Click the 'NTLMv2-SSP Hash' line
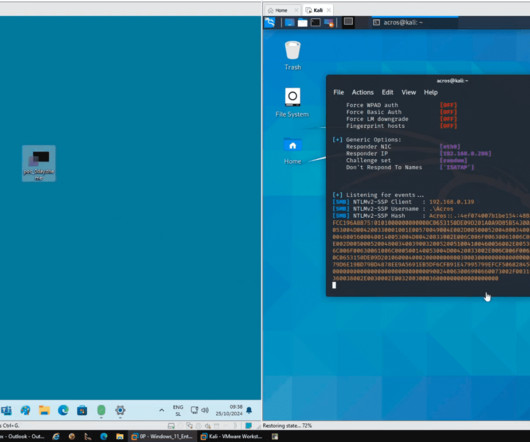Image resolution: width=530 pixels, height=442 pixels. coord(431,216)
